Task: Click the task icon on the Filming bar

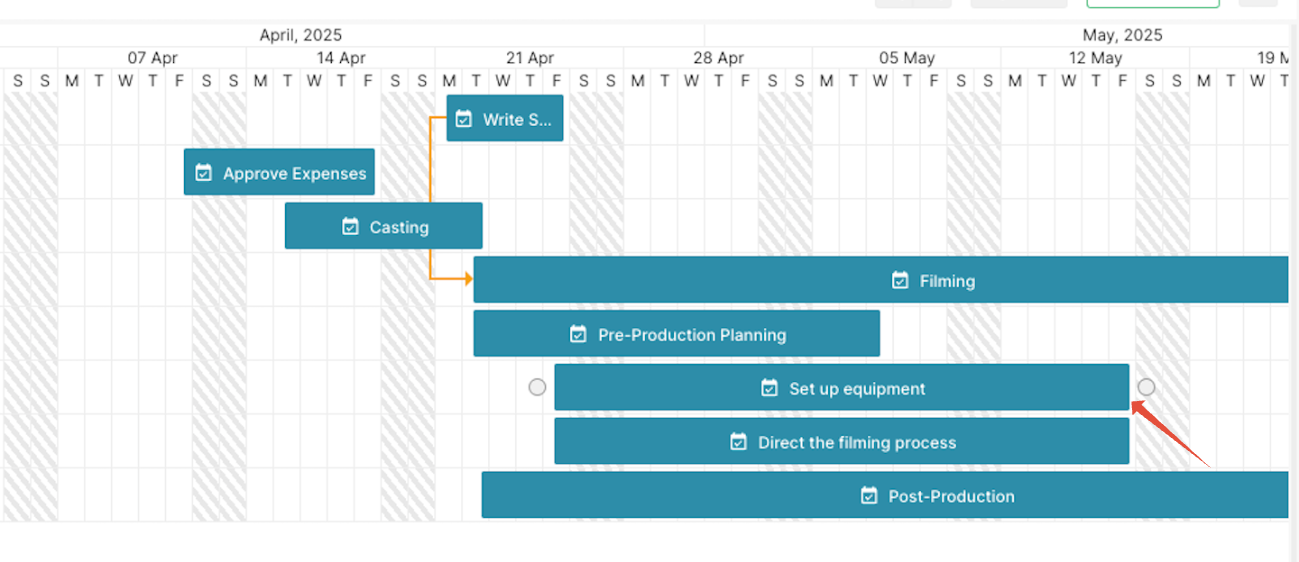Action: (900, 281)
